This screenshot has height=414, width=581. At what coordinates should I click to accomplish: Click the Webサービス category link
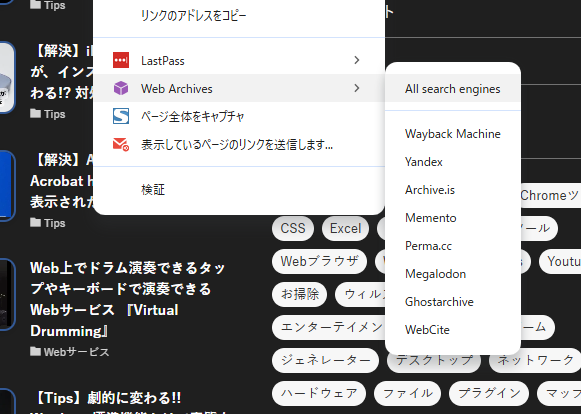point(76,352)
